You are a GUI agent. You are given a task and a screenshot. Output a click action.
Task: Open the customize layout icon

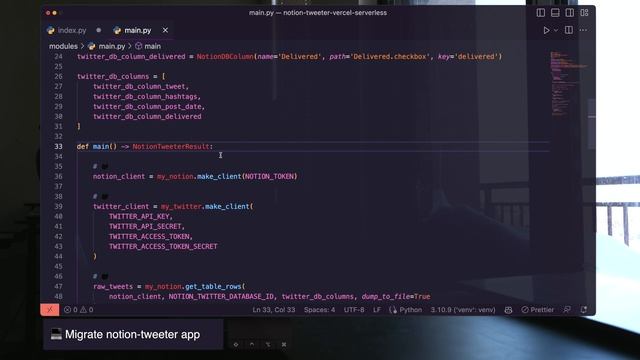584,13
